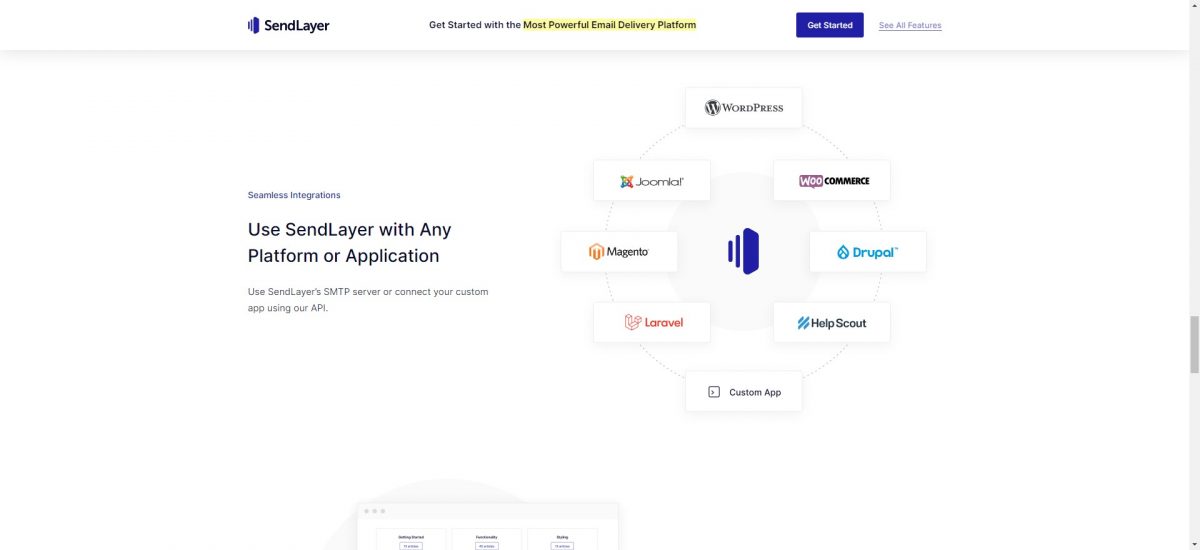The height and width of the screenshot is (550, 1200).
Task: Click the Custom App terminal icon
Action: pos(714,392)
